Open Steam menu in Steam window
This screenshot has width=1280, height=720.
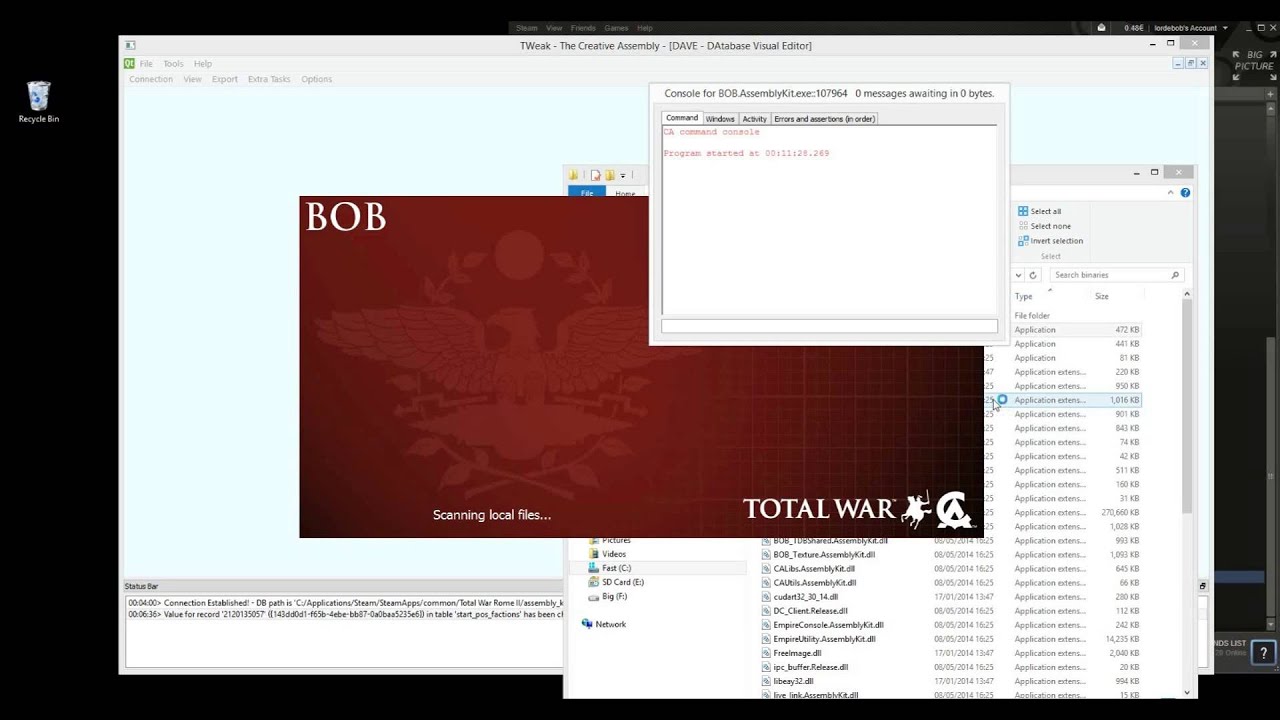pos(527,28)
